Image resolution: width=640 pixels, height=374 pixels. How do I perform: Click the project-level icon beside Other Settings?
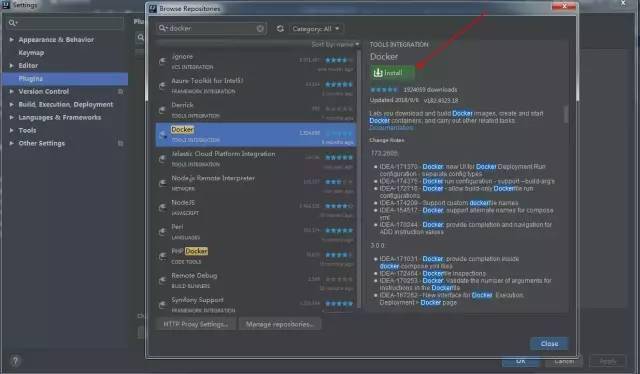click(x=120, y=143)
